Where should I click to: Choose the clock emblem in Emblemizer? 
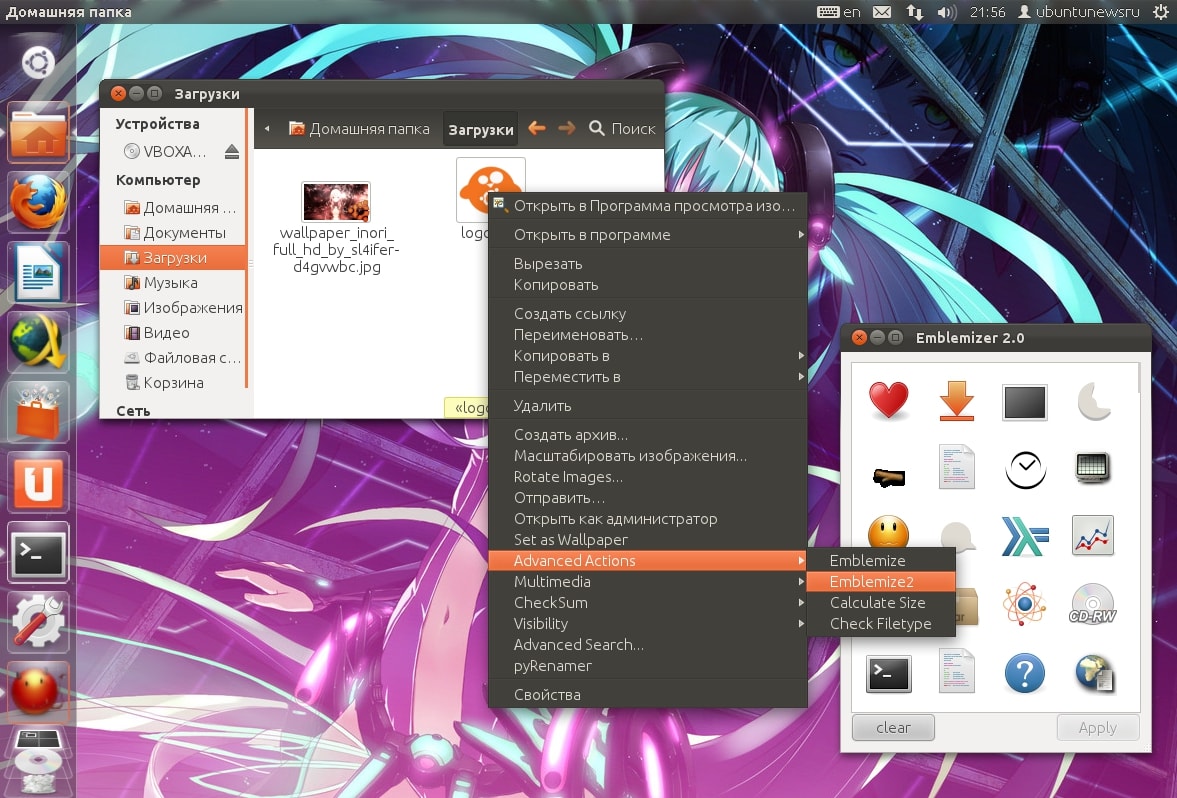click(1025, 470)
